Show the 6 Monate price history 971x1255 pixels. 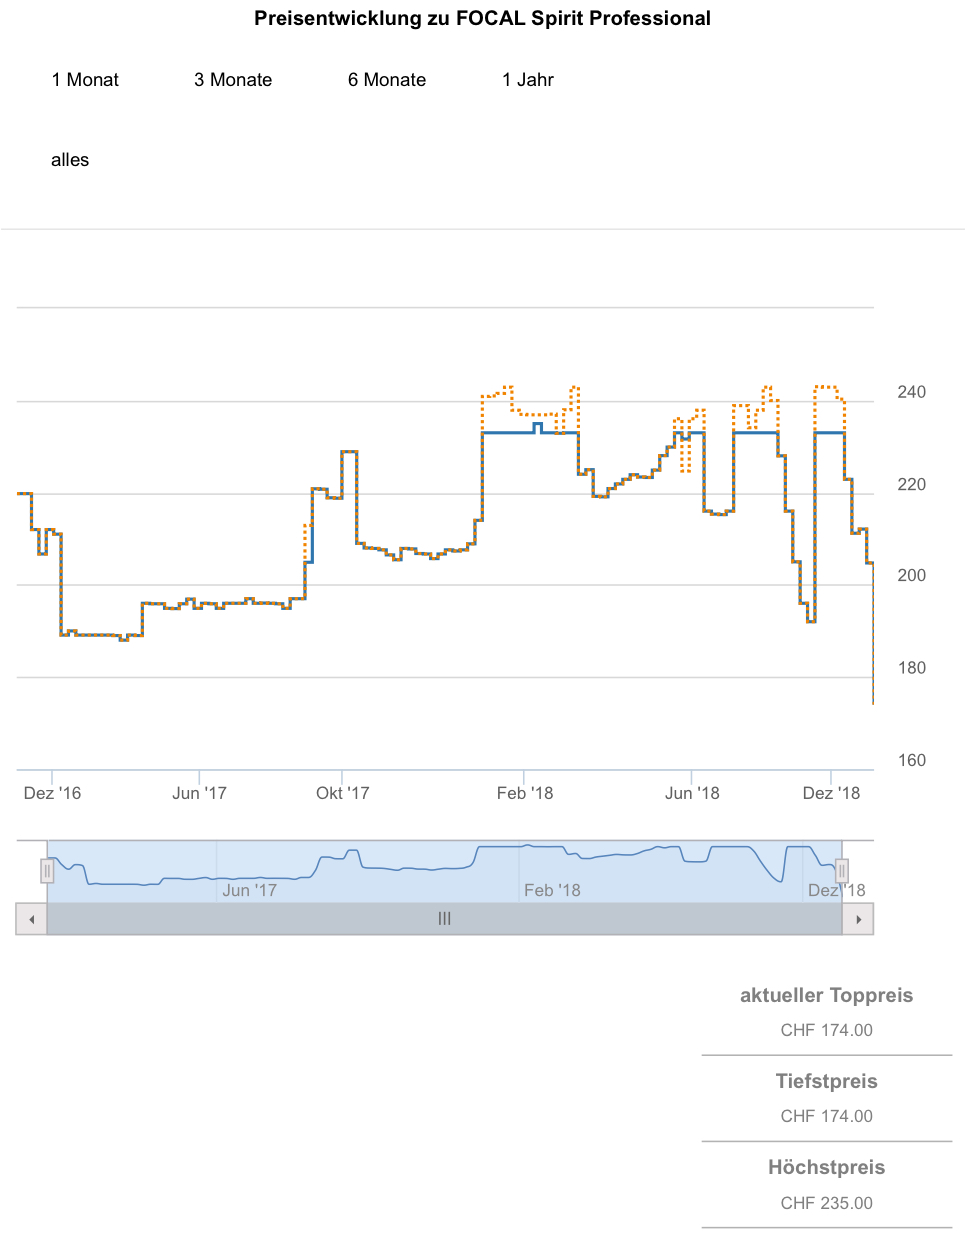tap(387, 80)
